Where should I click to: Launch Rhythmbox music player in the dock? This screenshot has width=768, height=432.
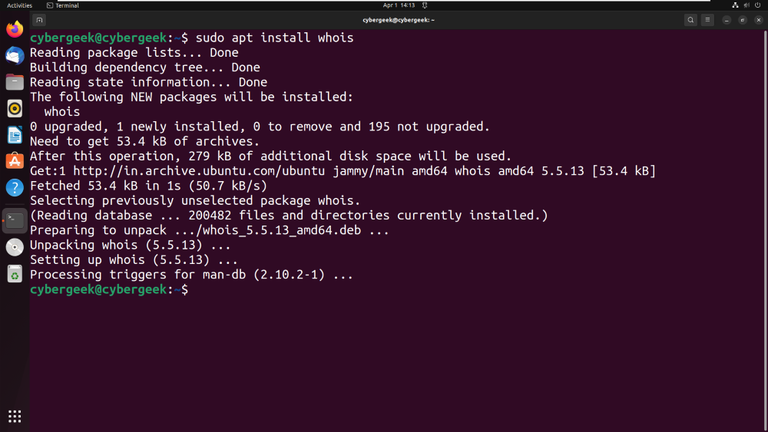coord(14,108)
